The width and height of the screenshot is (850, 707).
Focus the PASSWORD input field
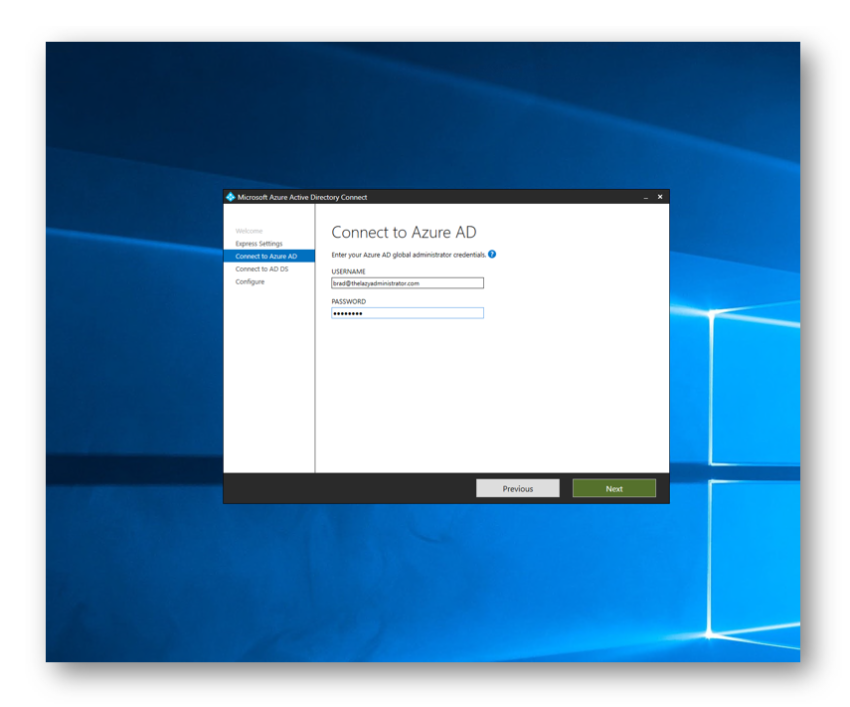[407, 313]
